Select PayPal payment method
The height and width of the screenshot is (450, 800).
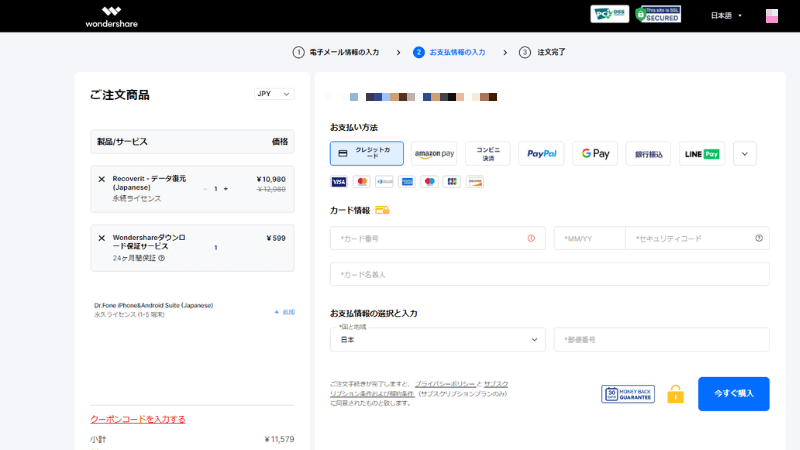[x=541, y=154]
